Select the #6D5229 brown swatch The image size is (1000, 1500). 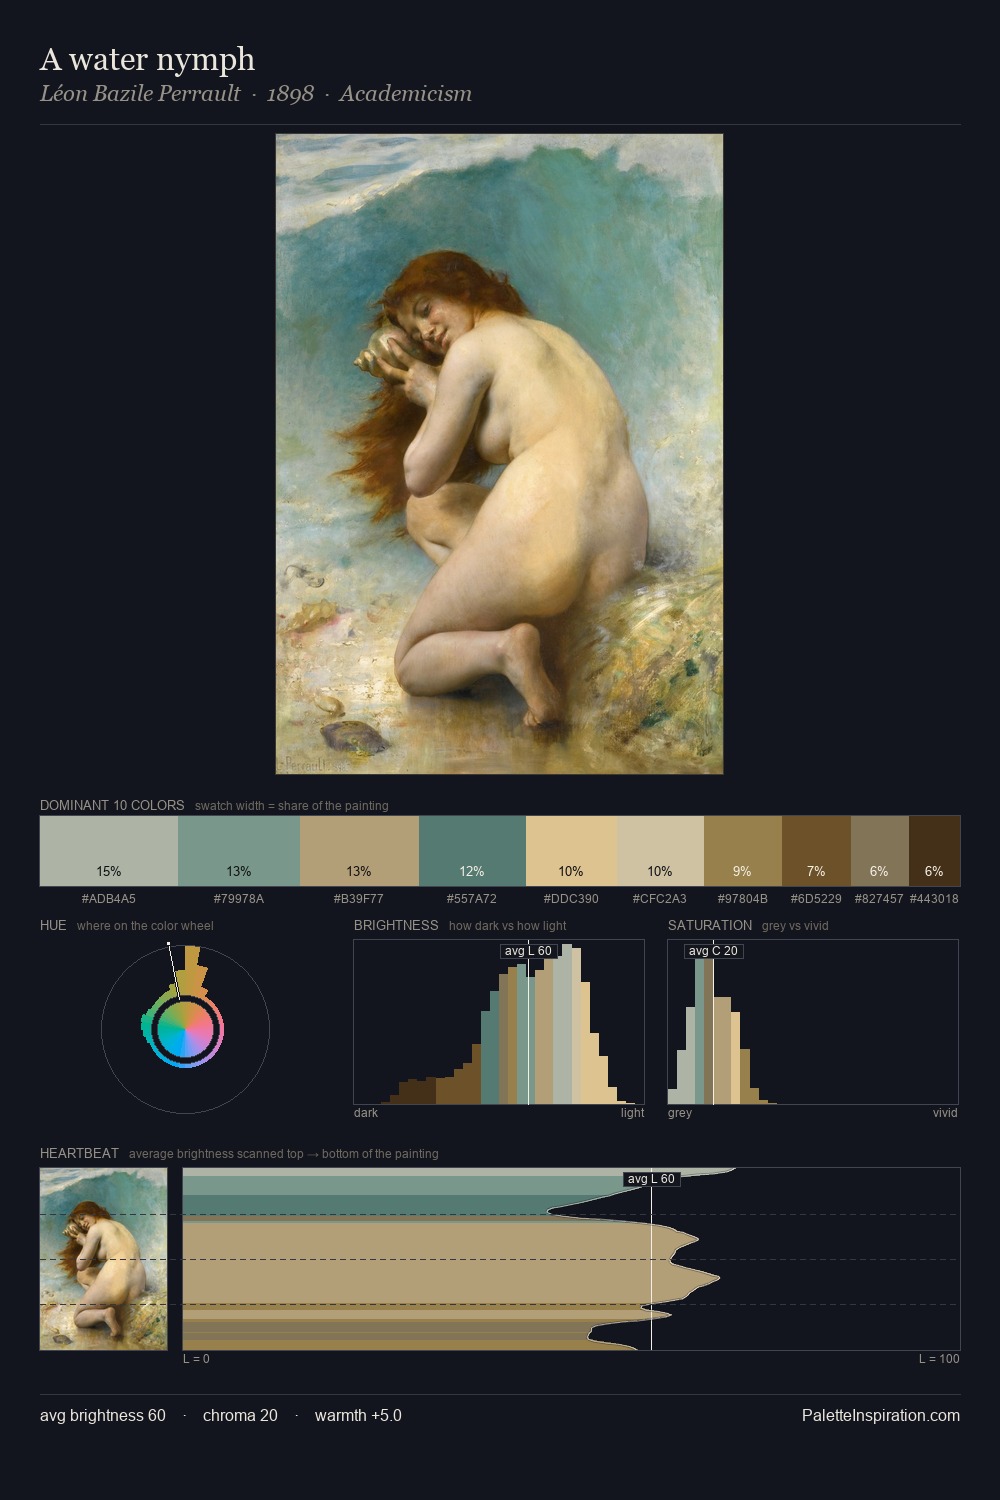(816, 851)
